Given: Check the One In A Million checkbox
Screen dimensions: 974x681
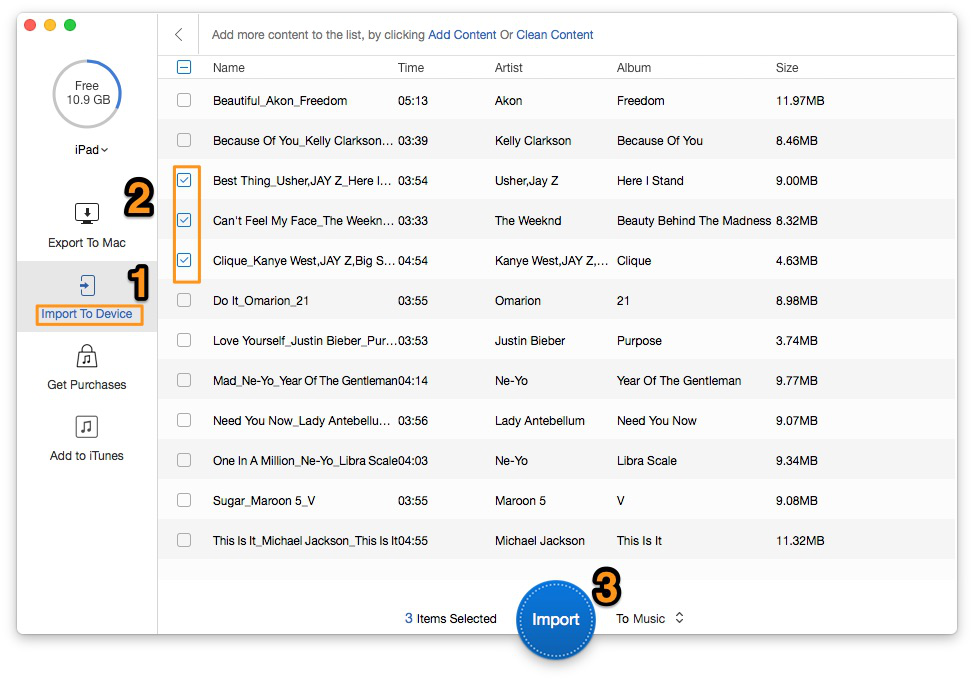Looking at the screenshot, I should (184, 460).
